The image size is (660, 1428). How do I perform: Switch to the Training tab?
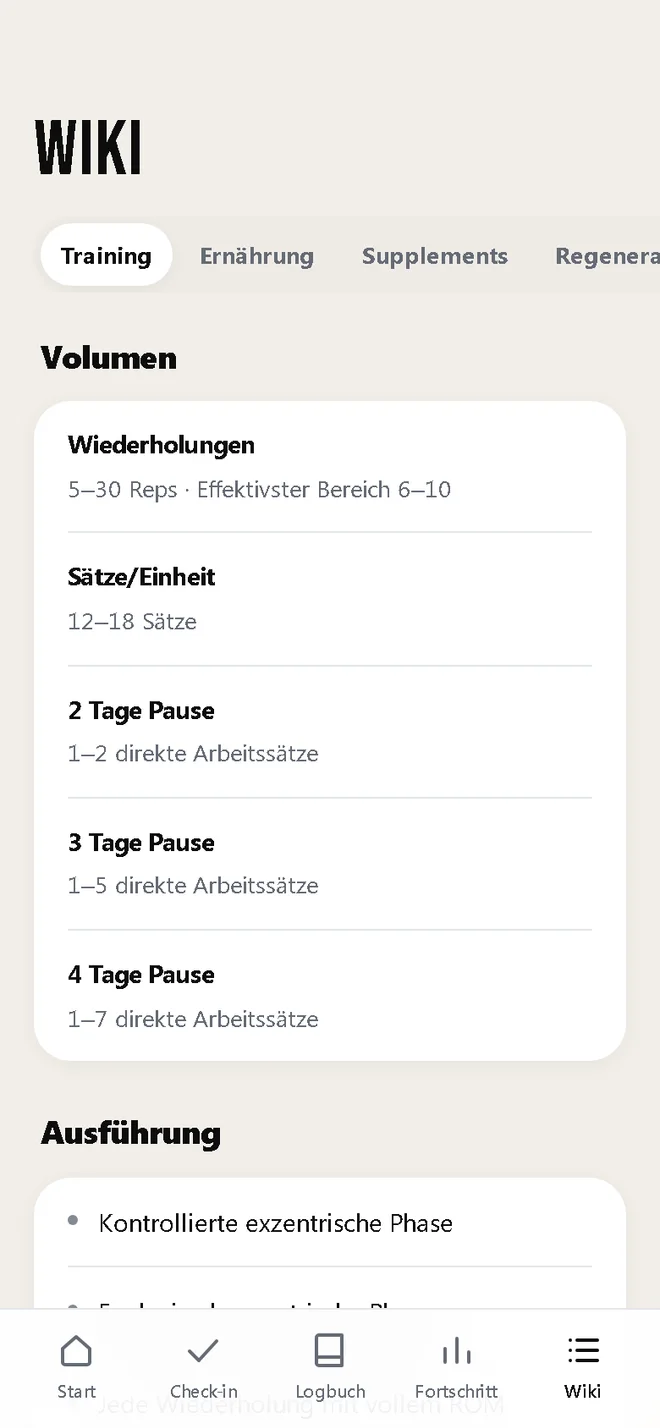106,255
